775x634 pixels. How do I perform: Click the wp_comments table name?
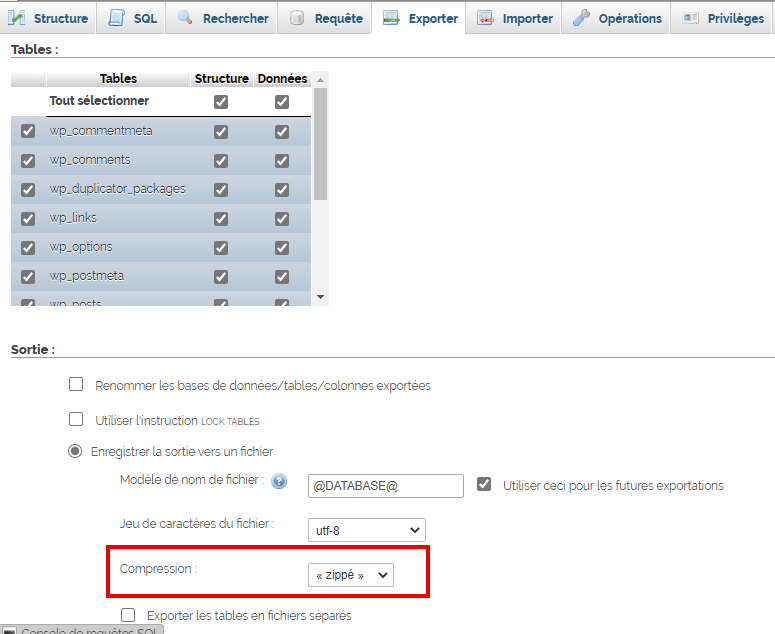[89, 160]
